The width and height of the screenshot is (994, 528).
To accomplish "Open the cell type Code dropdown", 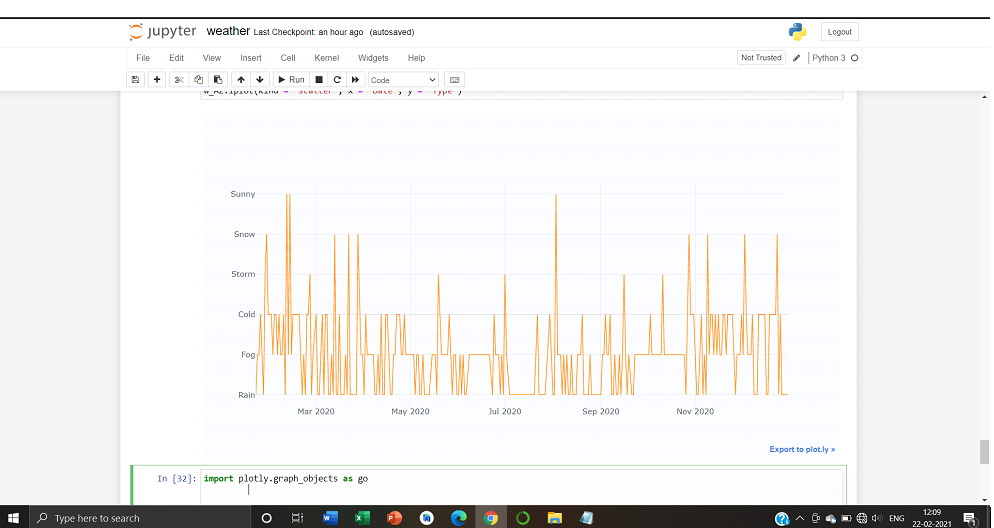I will (403, 79).
